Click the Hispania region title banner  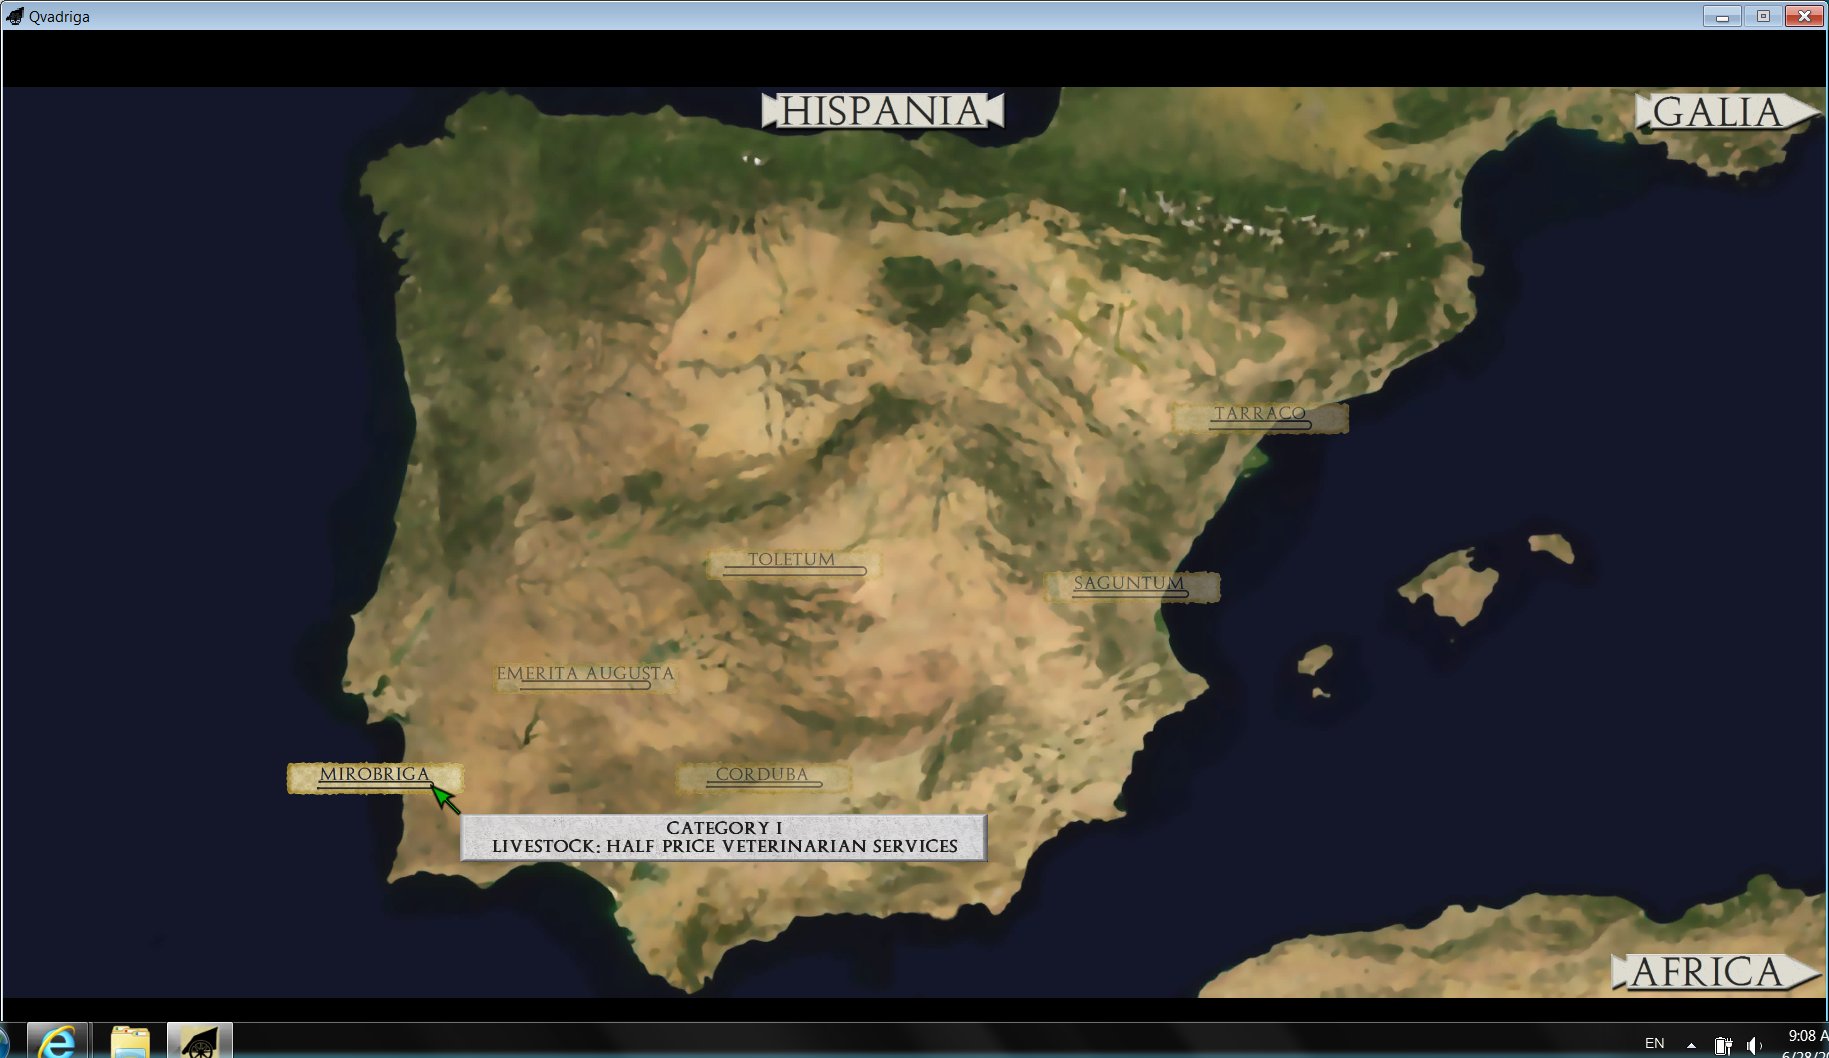coord(882,111)
